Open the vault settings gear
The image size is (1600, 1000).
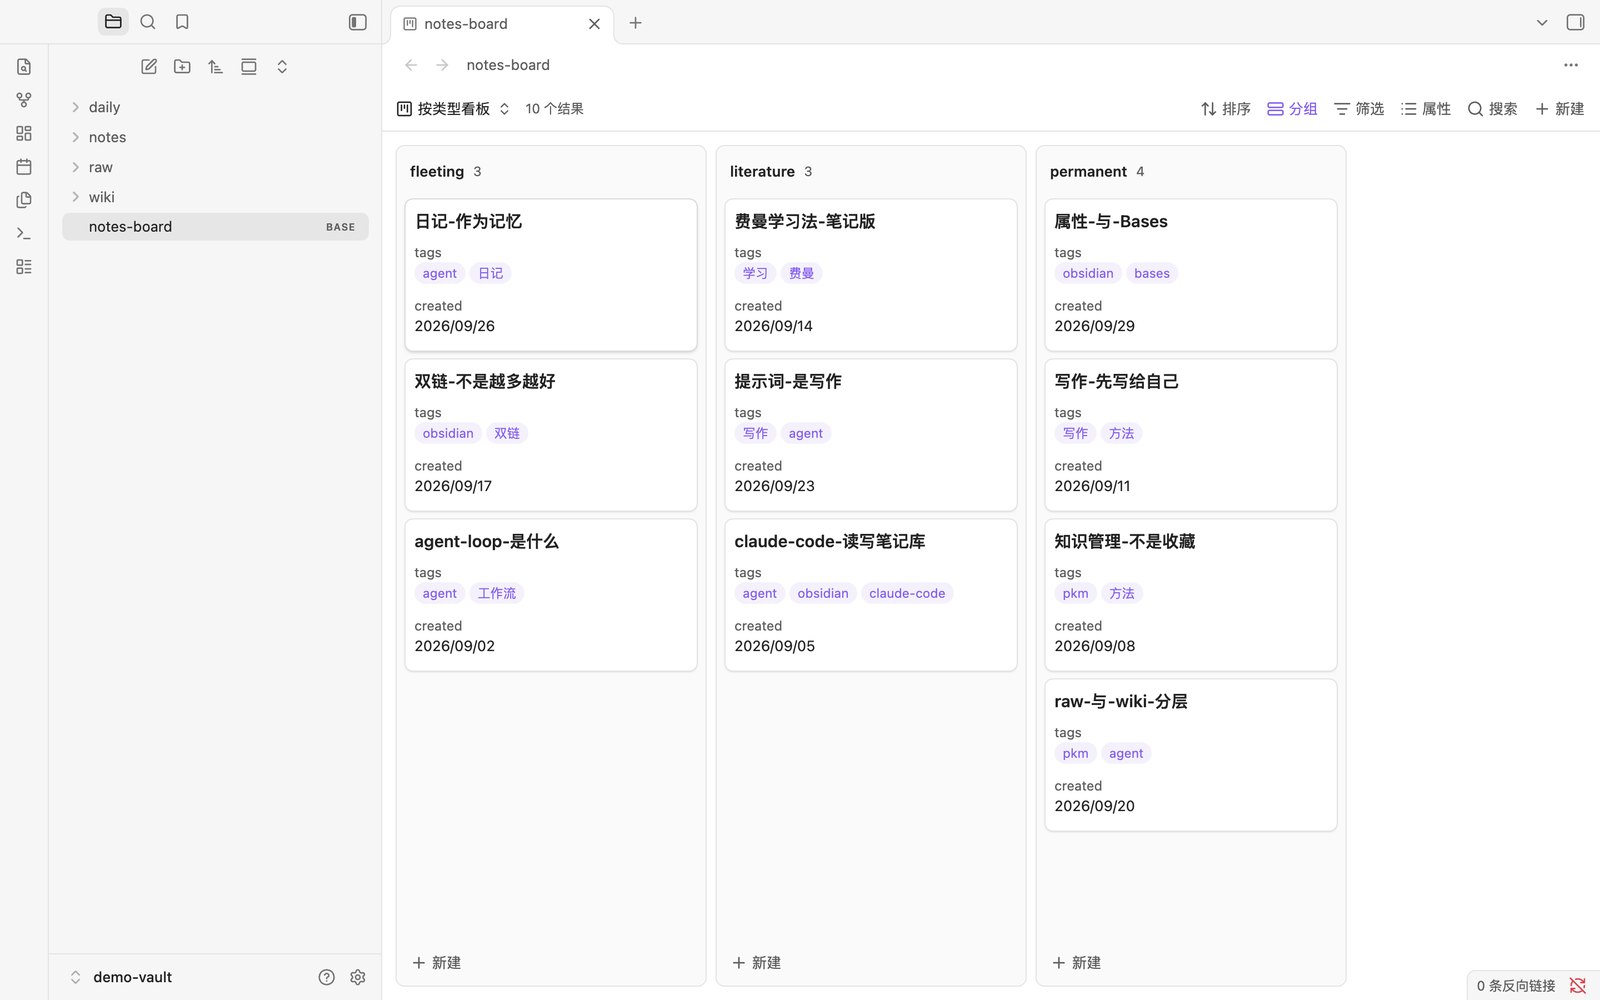click(x=358, y=977)
